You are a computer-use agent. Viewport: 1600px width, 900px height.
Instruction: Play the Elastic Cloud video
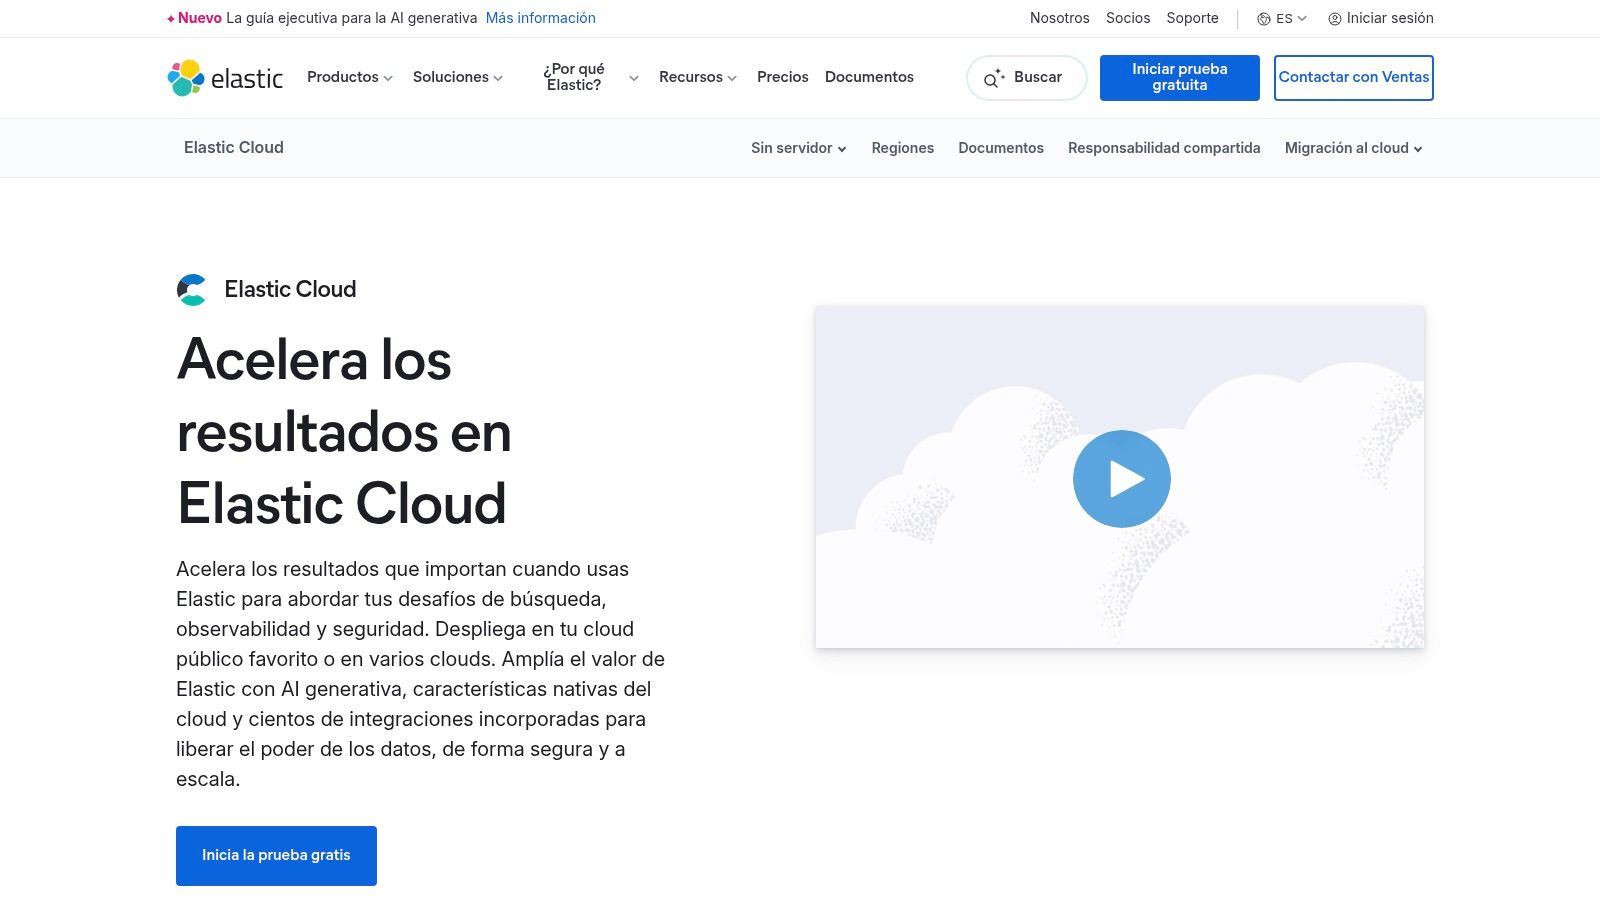(x=1121, y=479)
